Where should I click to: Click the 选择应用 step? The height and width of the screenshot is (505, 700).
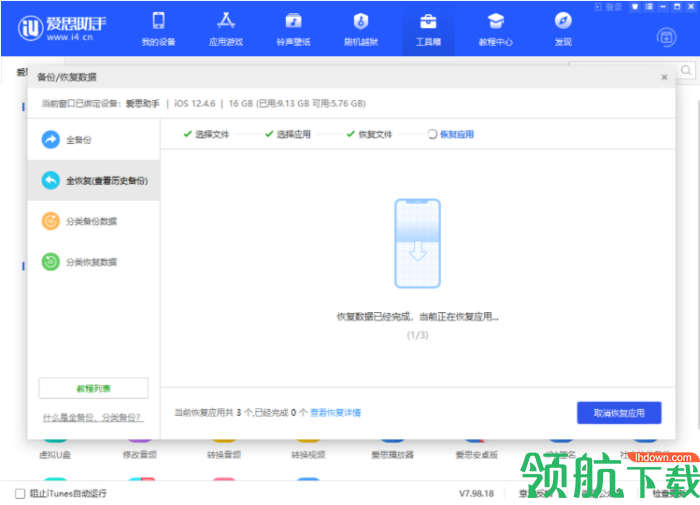pos(288,134)
